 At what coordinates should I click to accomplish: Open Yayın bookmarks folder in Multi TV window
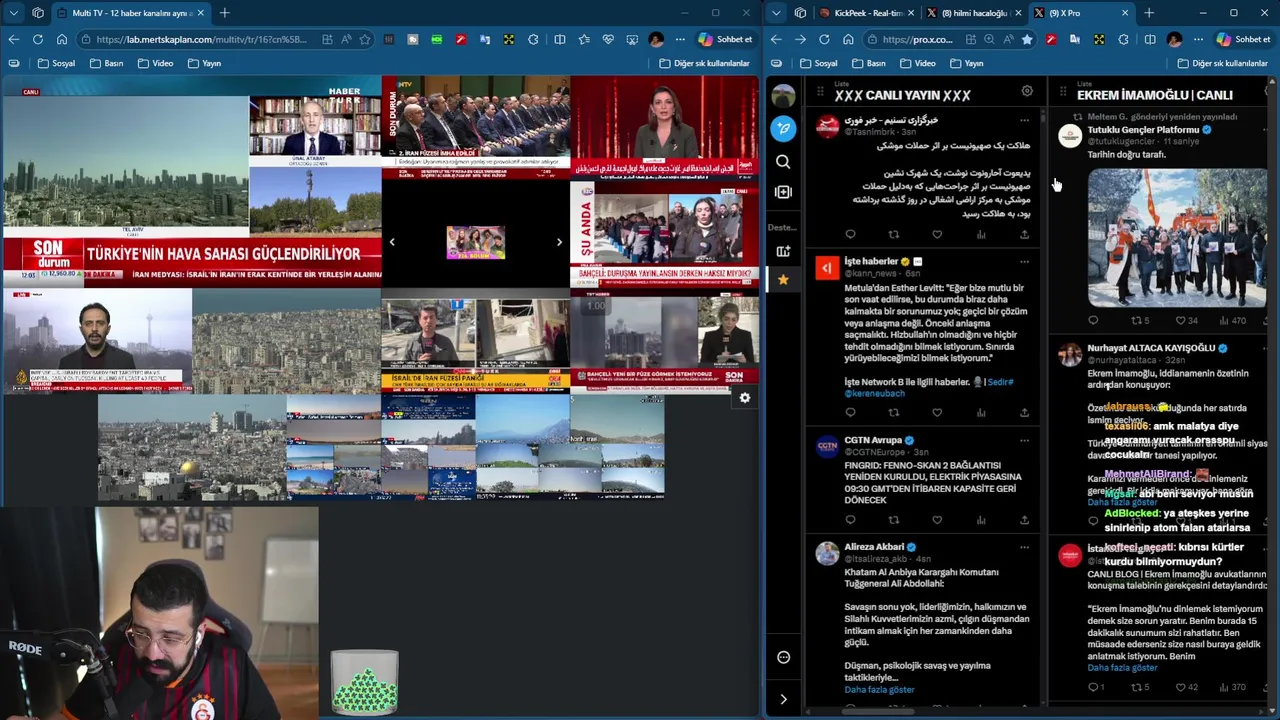pyautogui.click(x=204, y=63)
